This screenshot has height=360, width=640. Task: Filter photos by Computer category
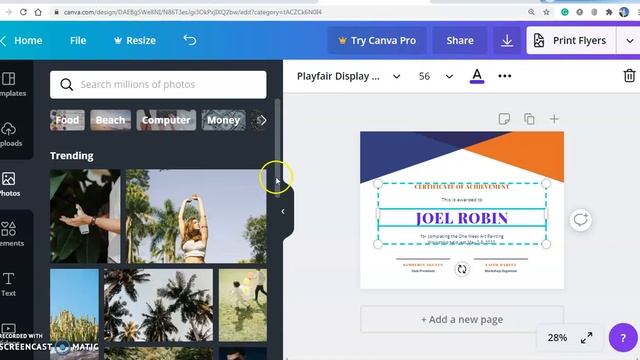(166, 120)
